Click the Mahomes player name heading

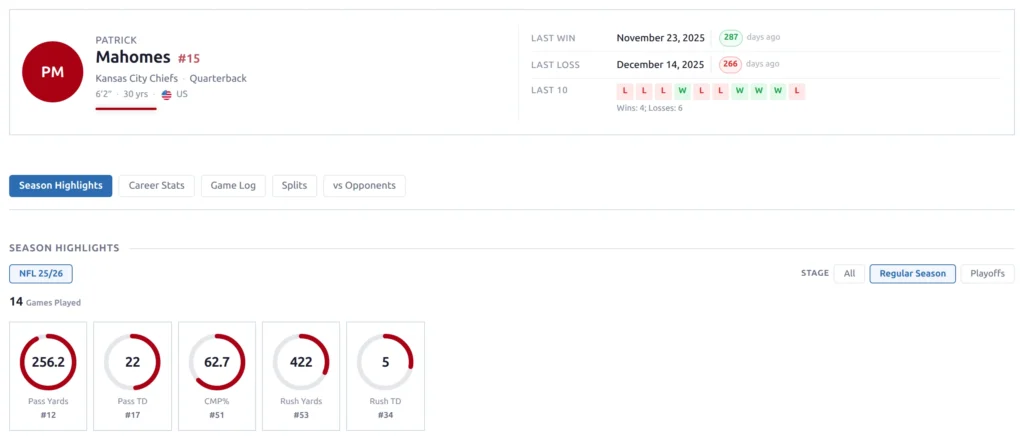coord(133,57)
